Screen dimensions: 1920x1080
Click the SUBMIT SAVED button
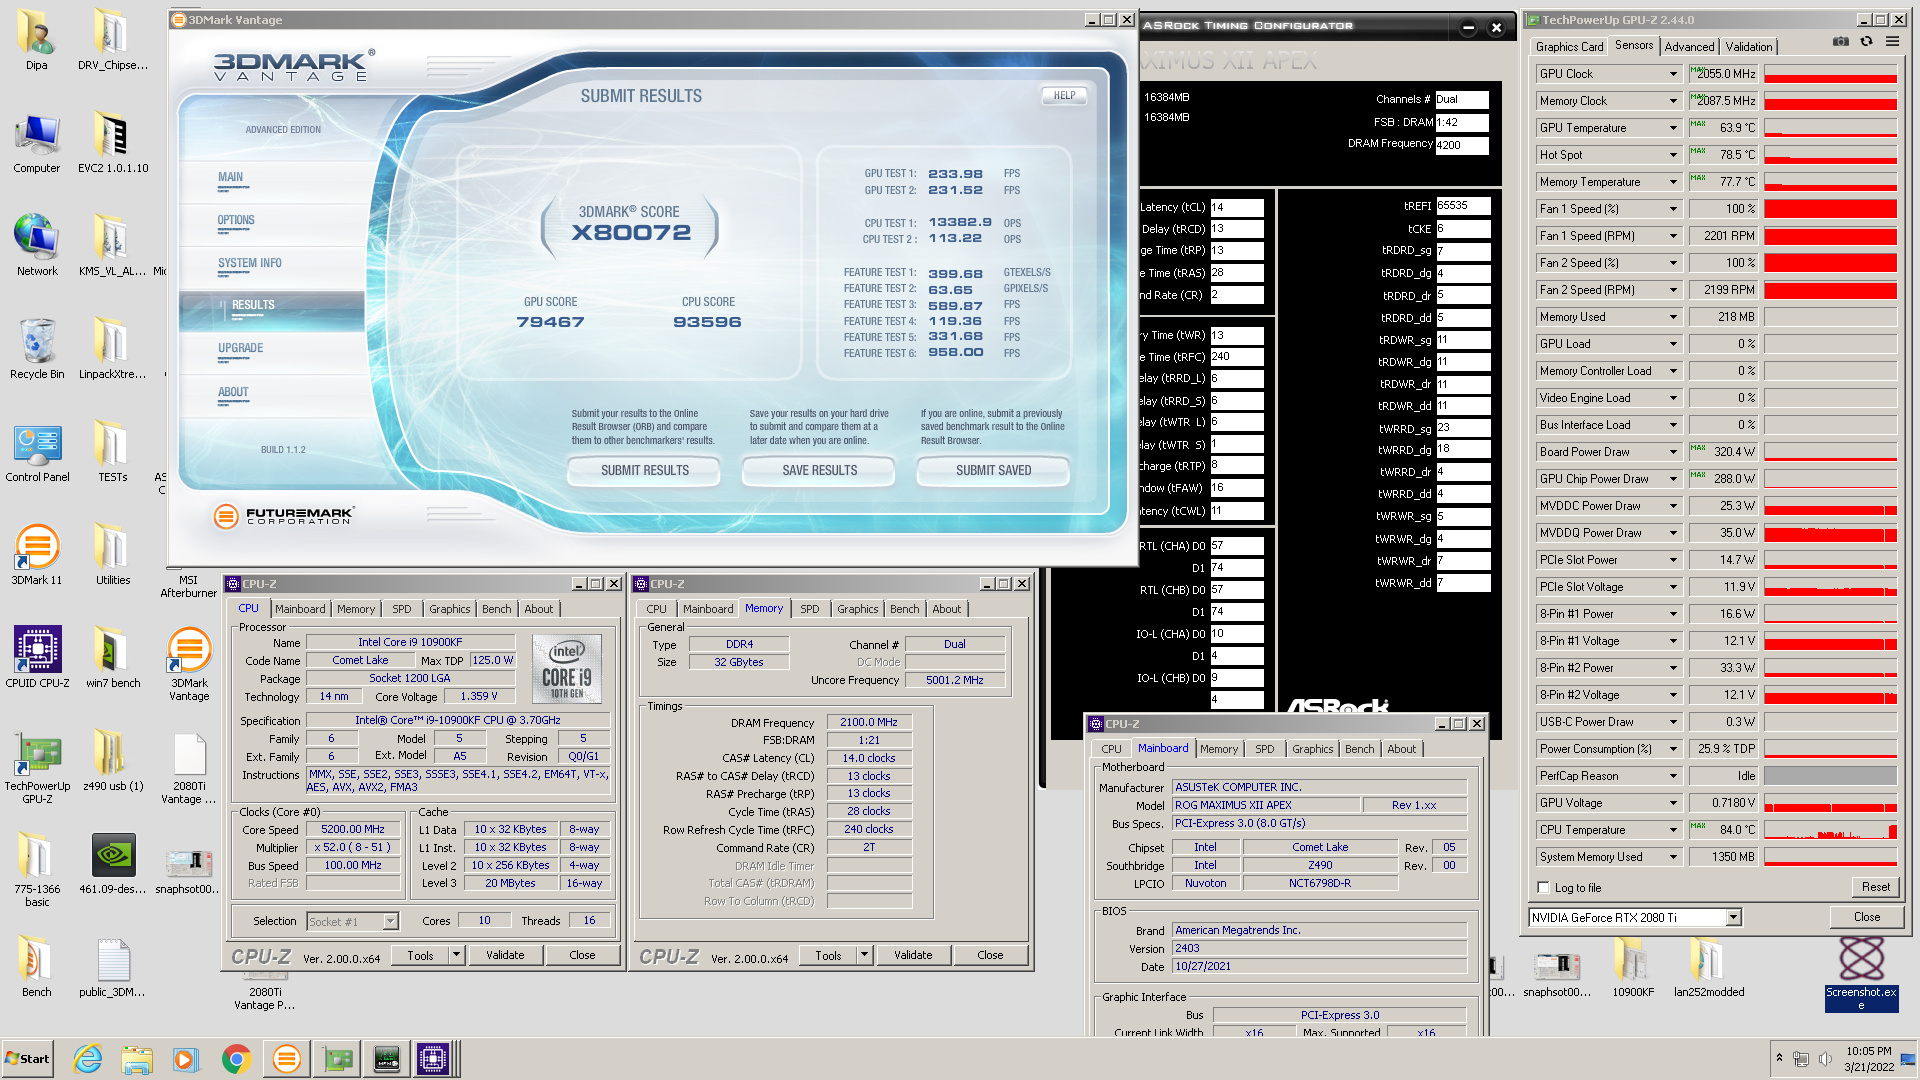[993, 471]
